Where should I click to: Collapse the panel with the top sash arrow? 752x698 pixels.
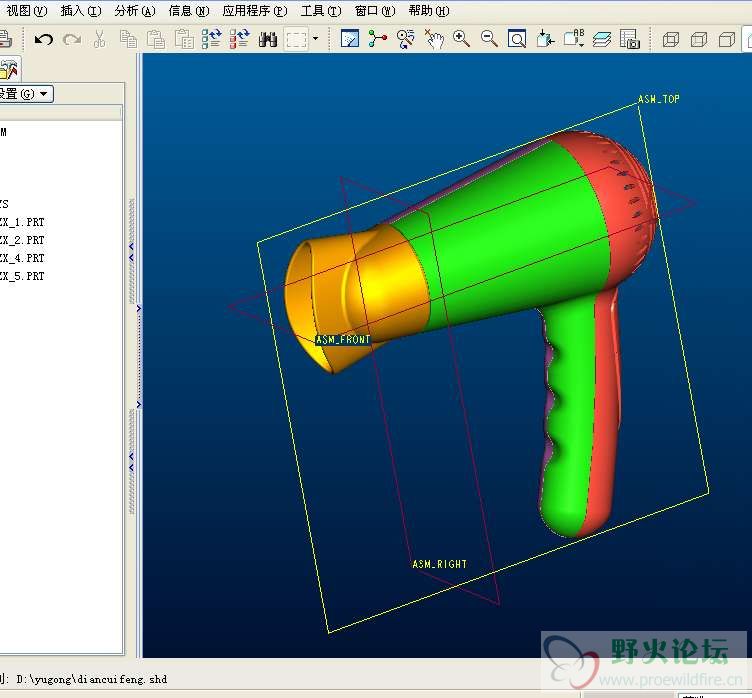tap(131, 251)
